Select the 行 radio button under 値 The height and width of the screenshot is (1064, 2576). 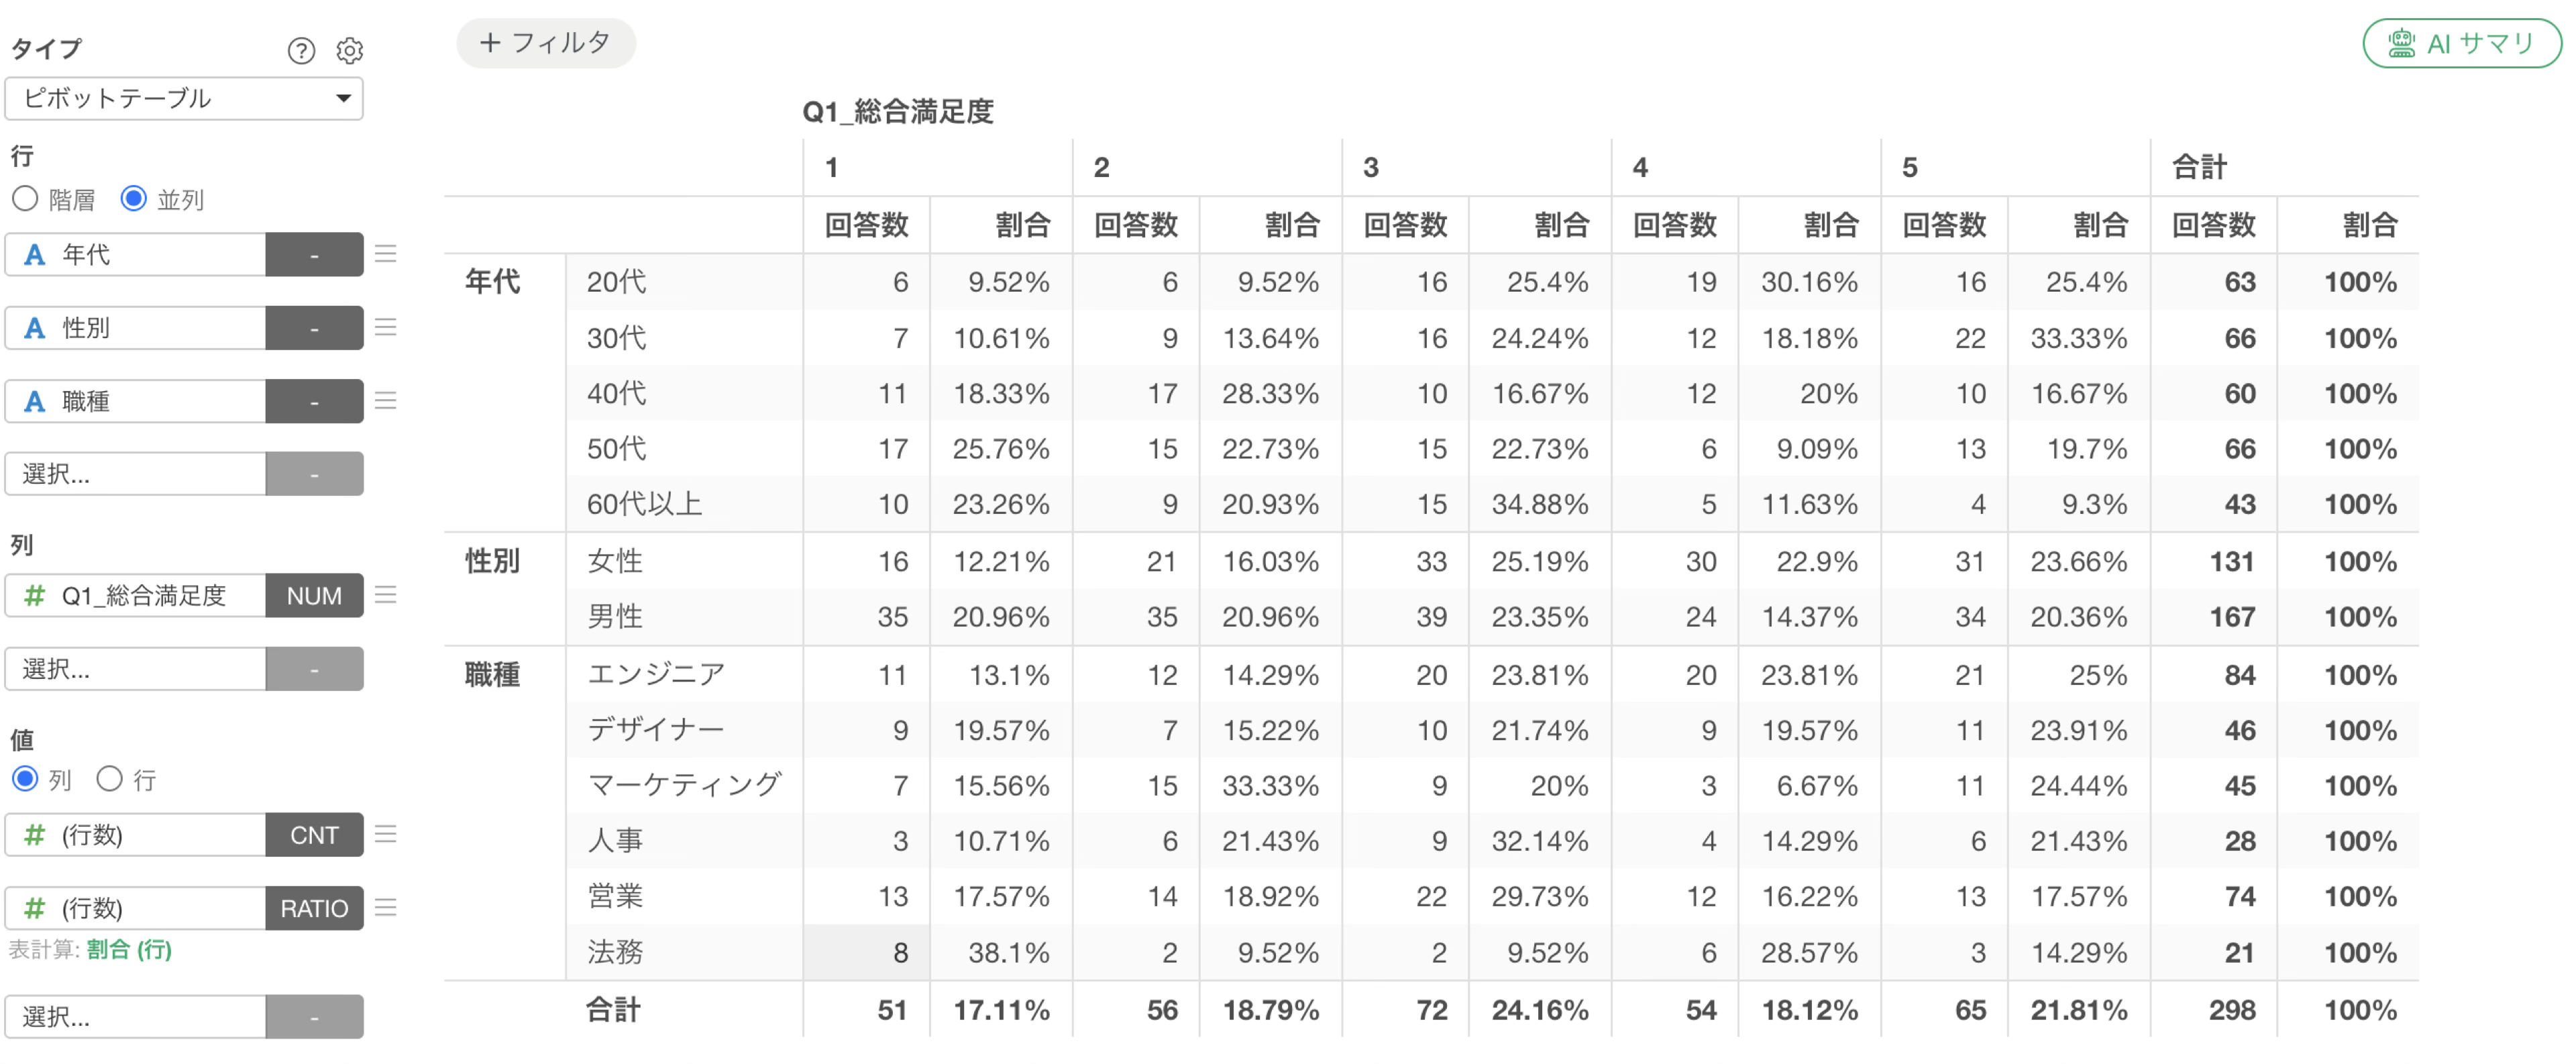pos(109,778)
